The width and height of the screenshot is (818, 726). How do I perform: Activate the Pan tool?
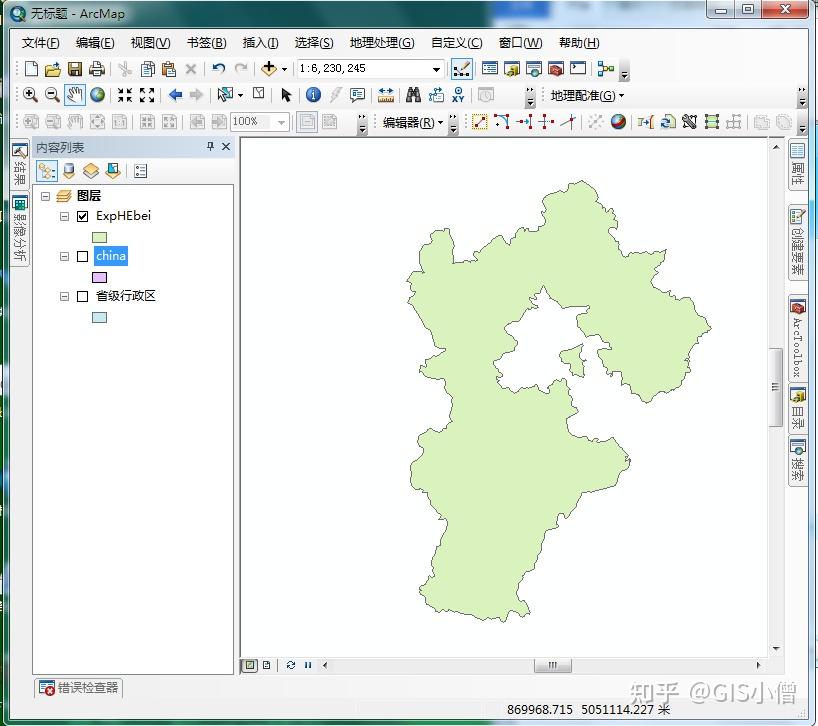pos(74,95)
